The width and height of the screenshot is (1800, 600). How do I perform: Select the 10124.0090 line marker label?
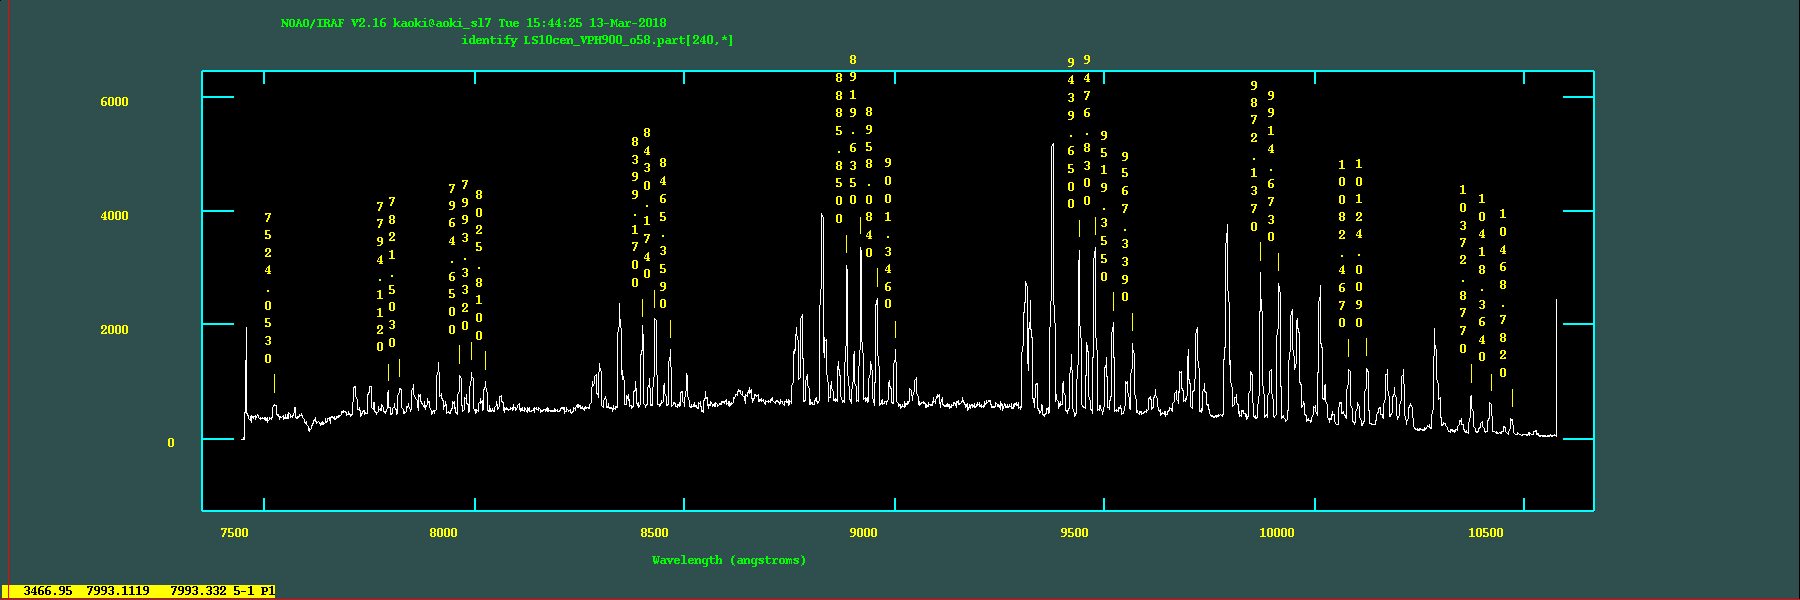(x=1359, y=243)
